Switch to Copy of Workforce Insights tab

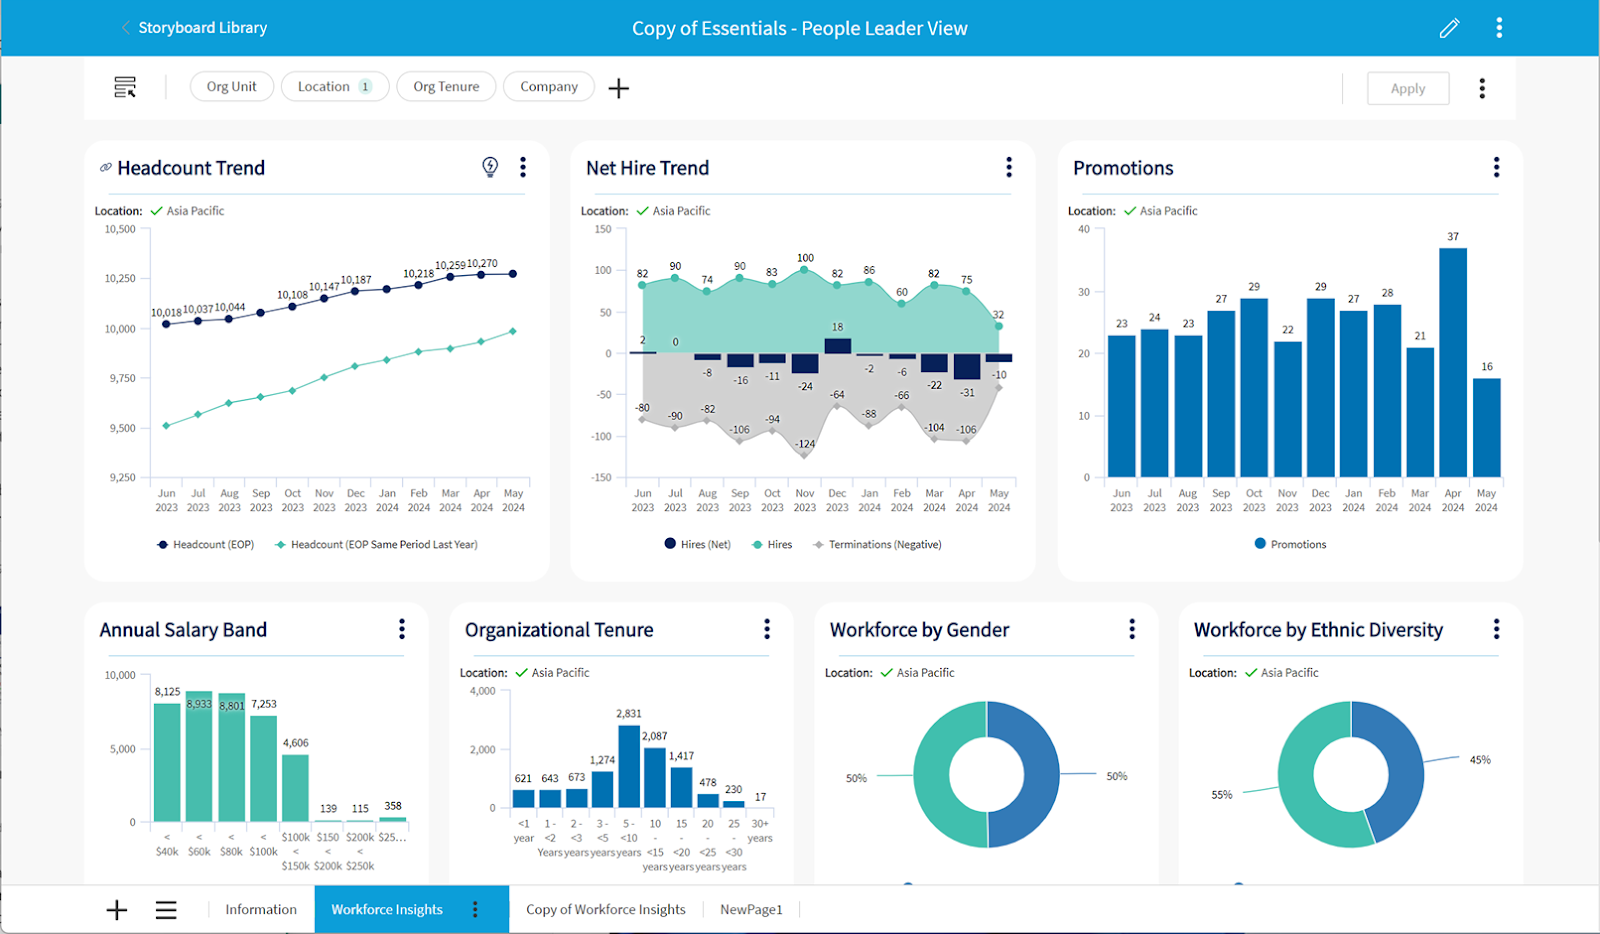pos(605,909)
